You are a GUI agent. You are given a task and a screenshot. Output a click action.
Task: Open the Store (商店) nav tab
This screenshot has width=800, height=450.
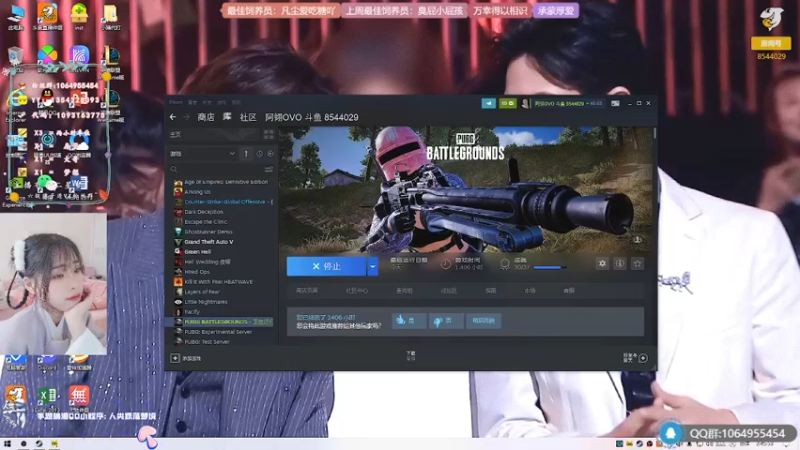click(x=206, y=117)
